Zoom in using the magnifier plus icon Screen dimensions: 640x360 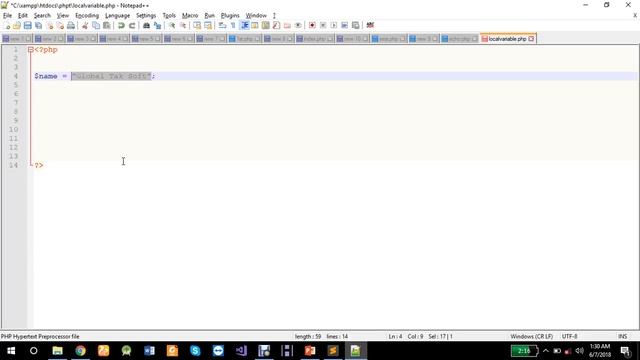click(x=172, y=25)
